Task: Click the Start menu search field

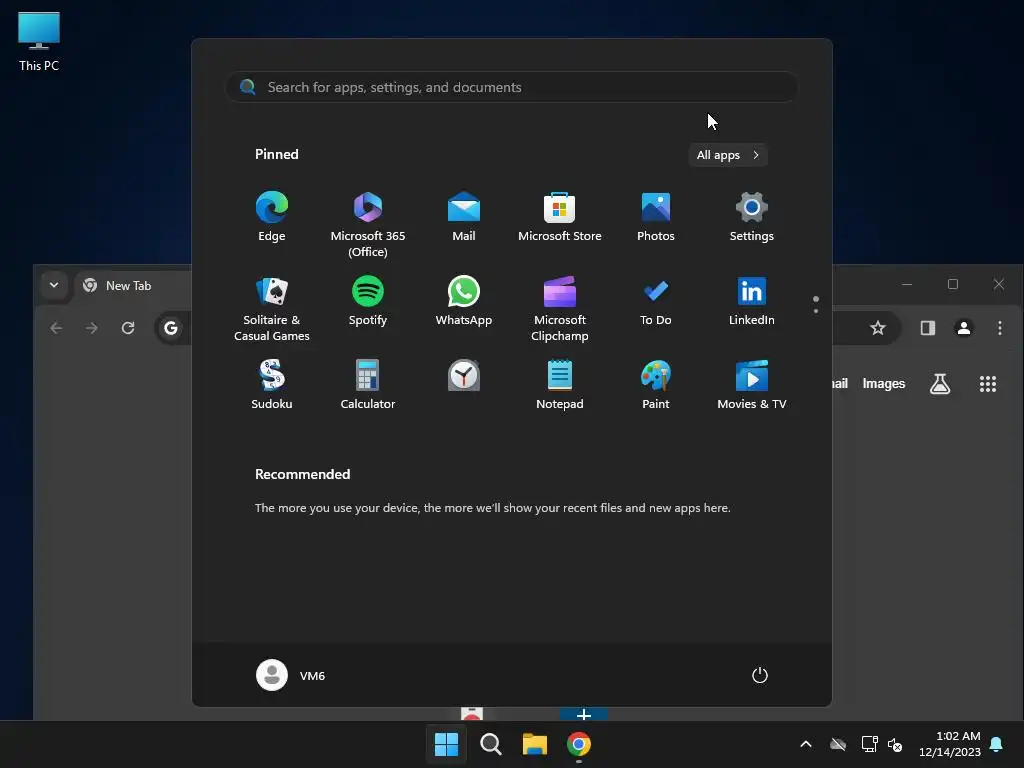Action: (511, 87)
